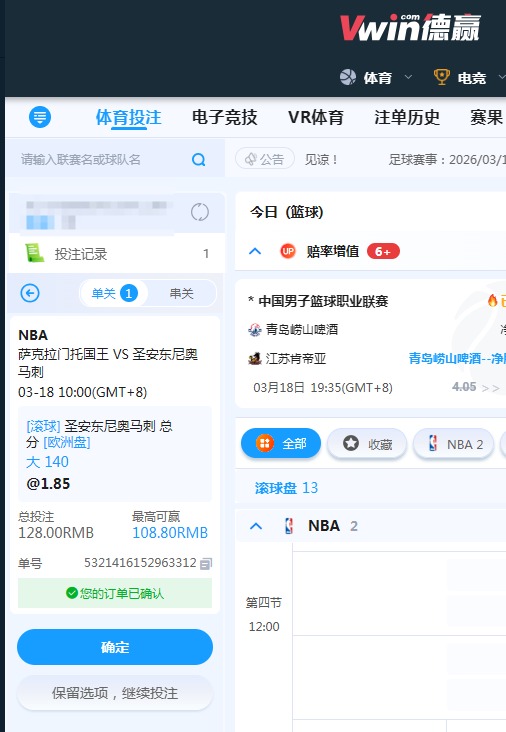Click the announcement megaphone badge

[265, 159]
